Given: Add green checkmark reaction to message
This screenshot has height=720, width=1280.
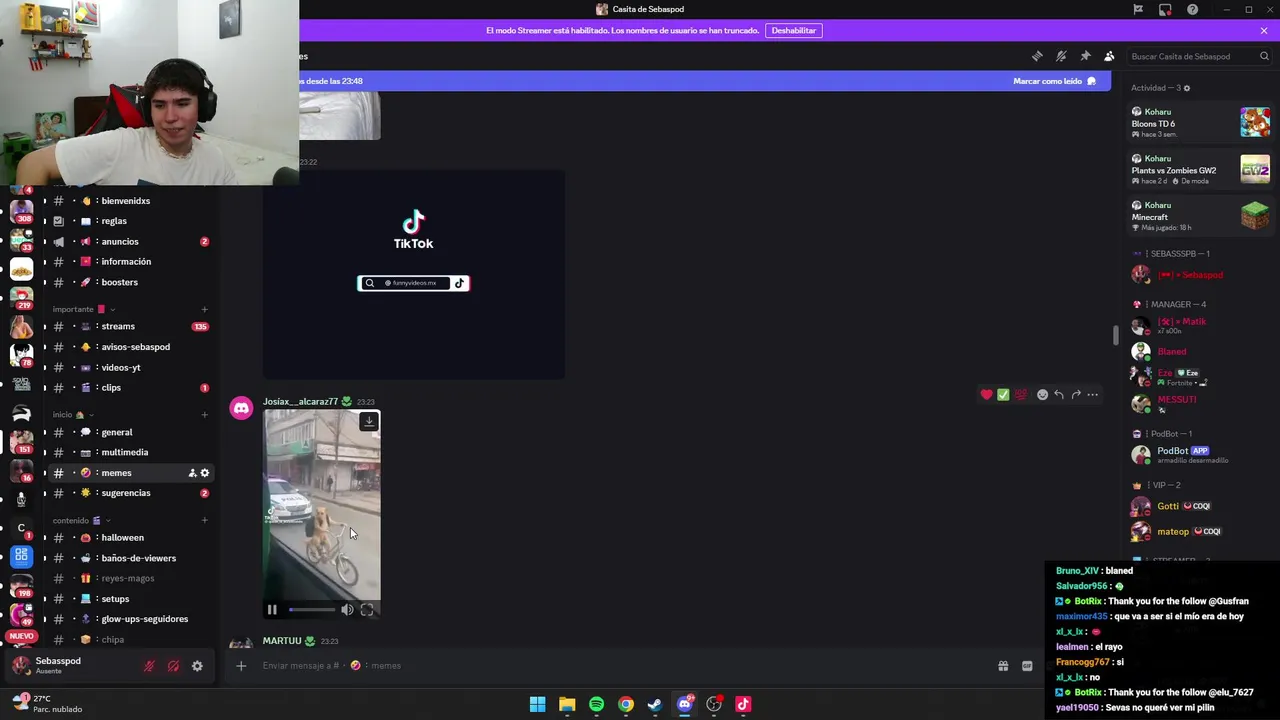Looking at the screenshot, I should [x=1003, y=395].
